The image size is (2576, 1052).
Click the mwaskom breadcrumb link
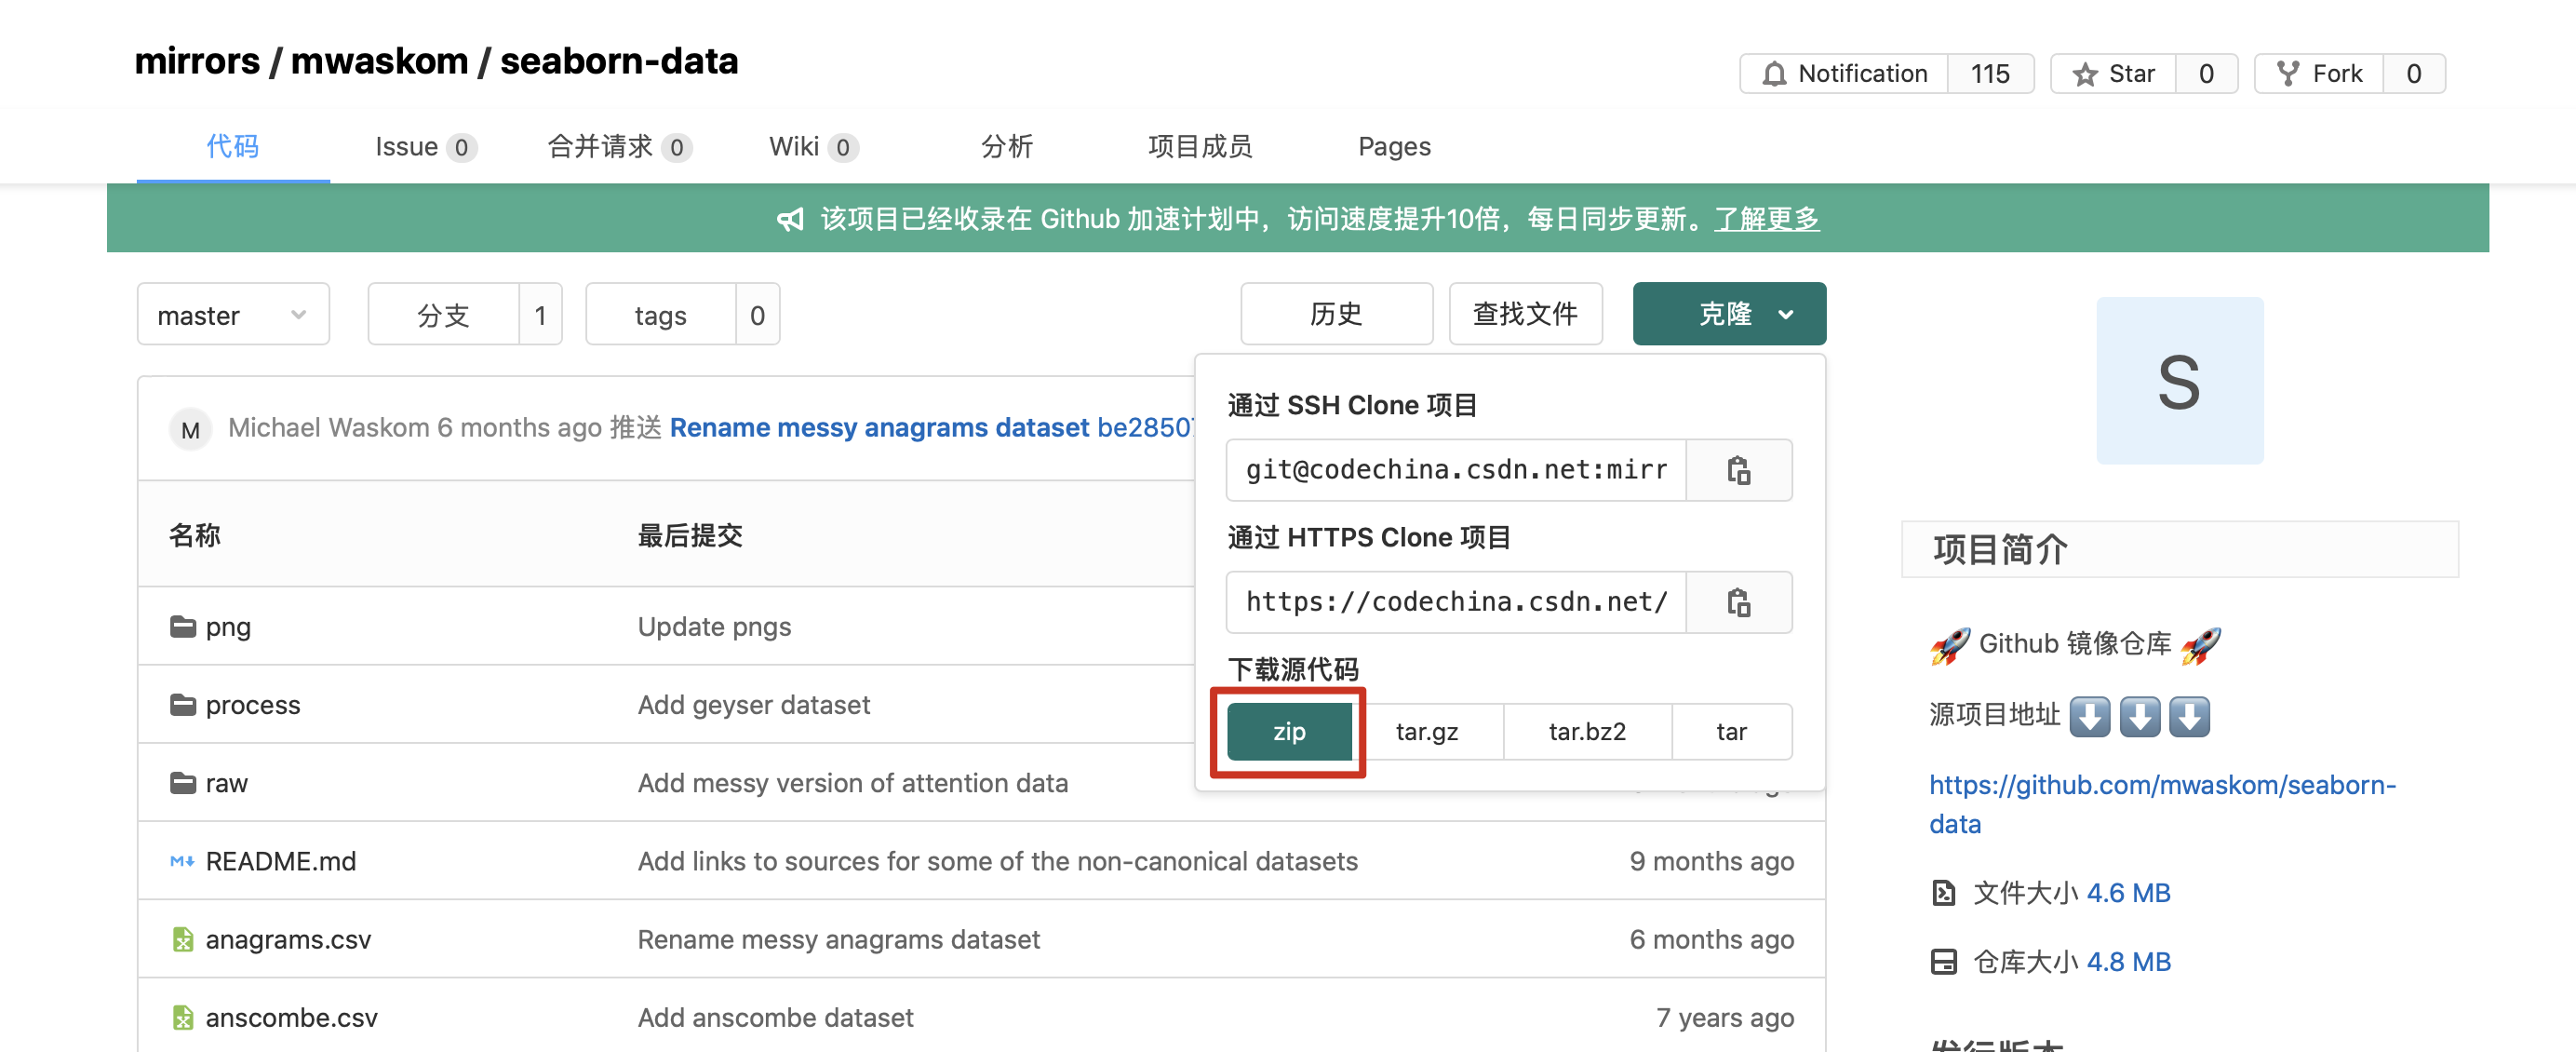[x=379, y=61]
